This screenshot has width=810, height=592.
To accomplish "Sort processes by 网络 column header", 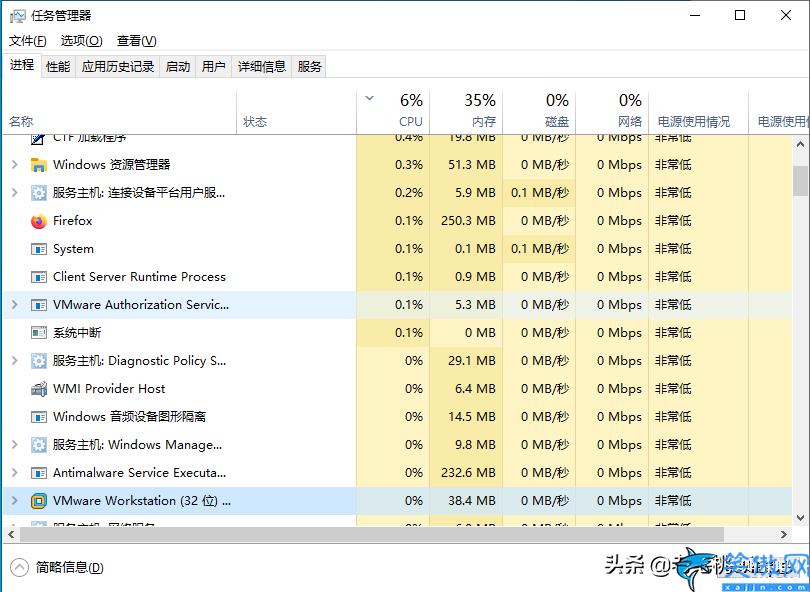I will 612,113.
